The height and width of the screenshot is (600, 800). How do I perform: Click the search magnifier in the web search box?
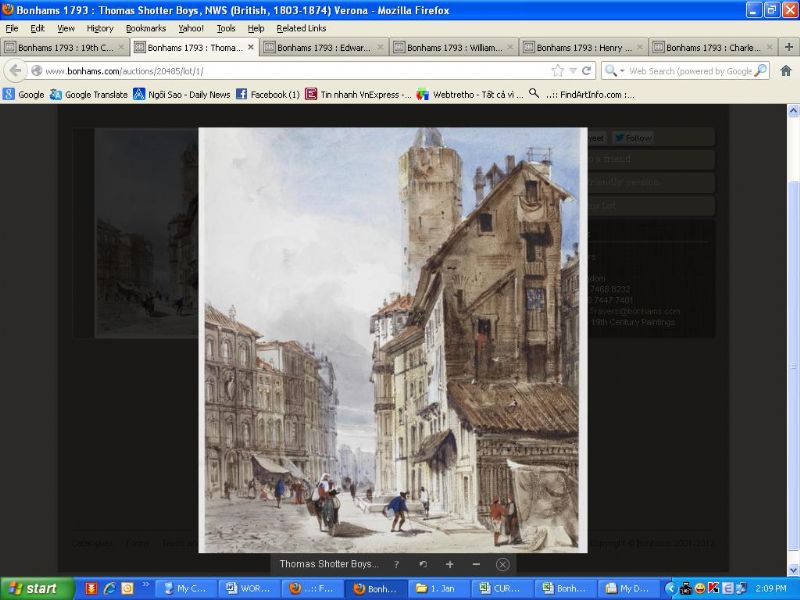pyautogui.click(x=760, y=71)
